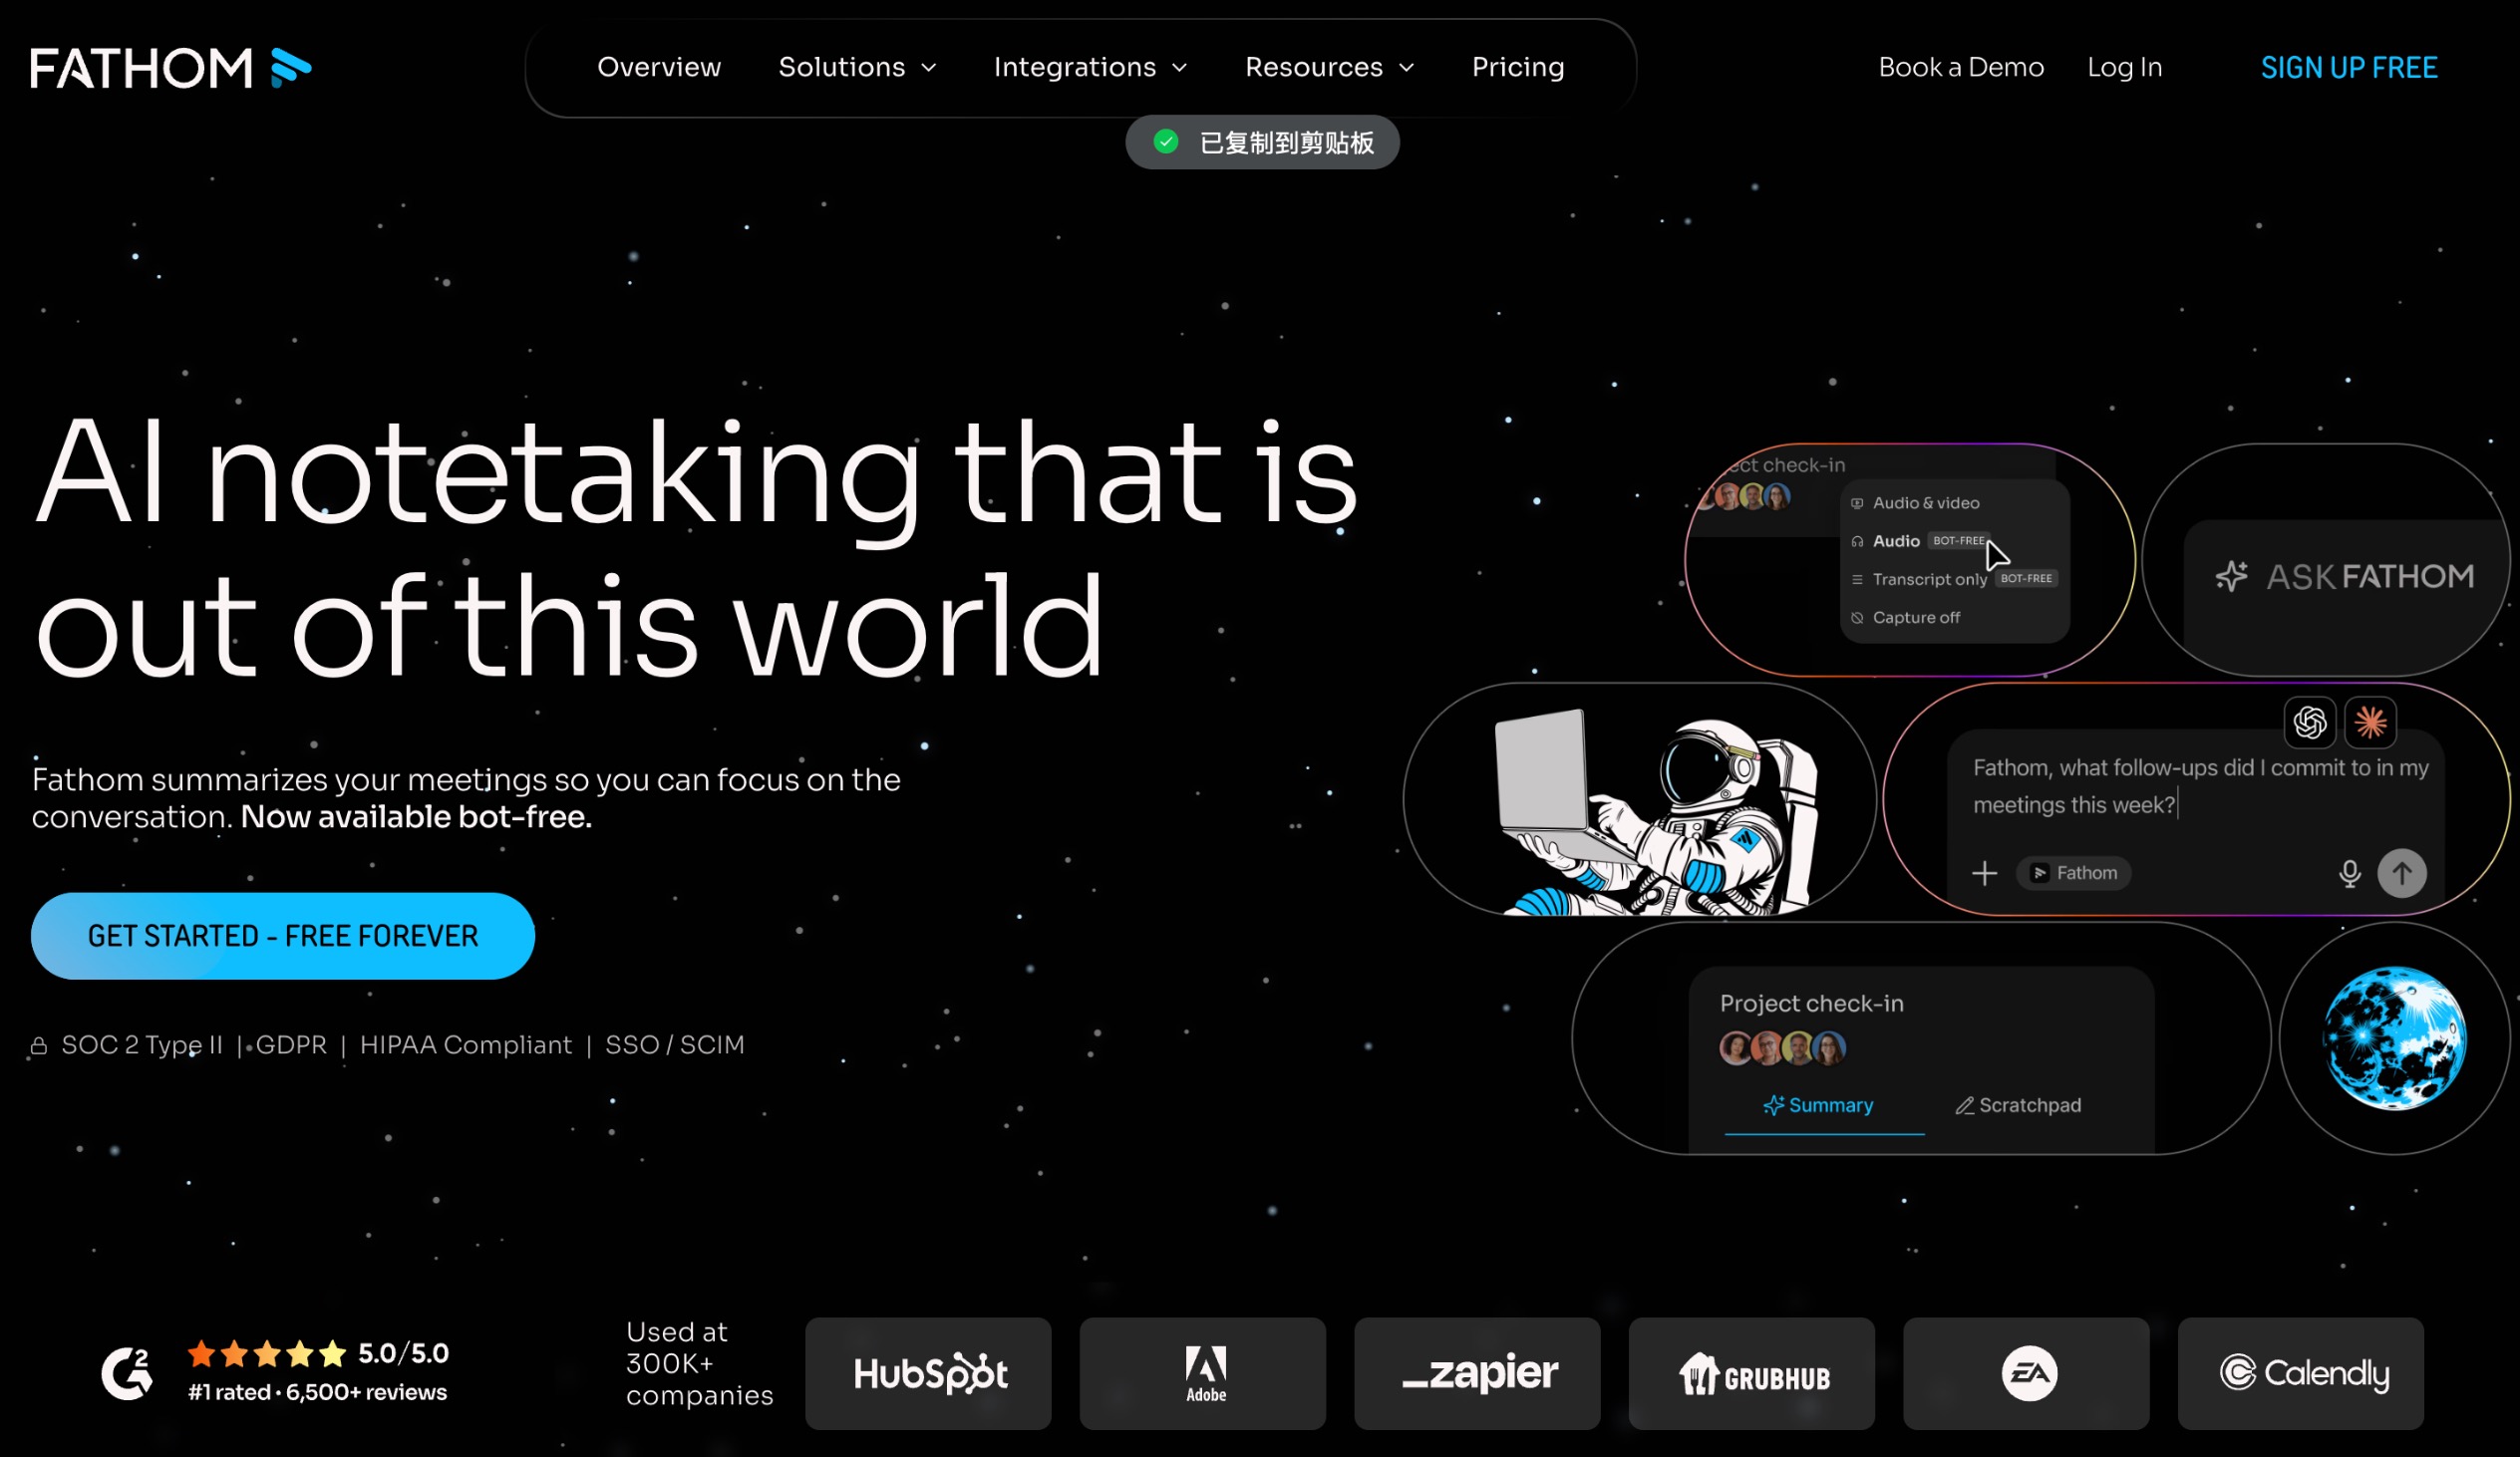Click 'Now available bot-free.' text
Viewport: 2520px width, 1457px height.
[x=416, y=817]
